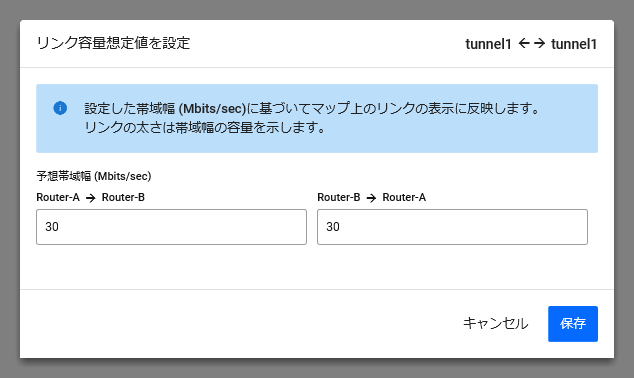Save the settings with 保存 button
634x378 pixels.
tap(573, 324)
